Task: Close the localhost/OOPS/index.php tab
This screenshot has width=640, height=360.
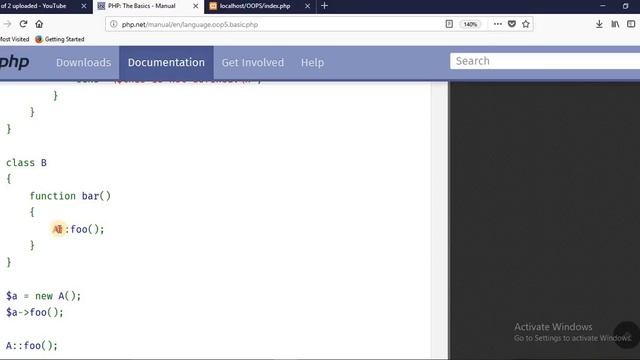Action: click(x=307, y=6)
